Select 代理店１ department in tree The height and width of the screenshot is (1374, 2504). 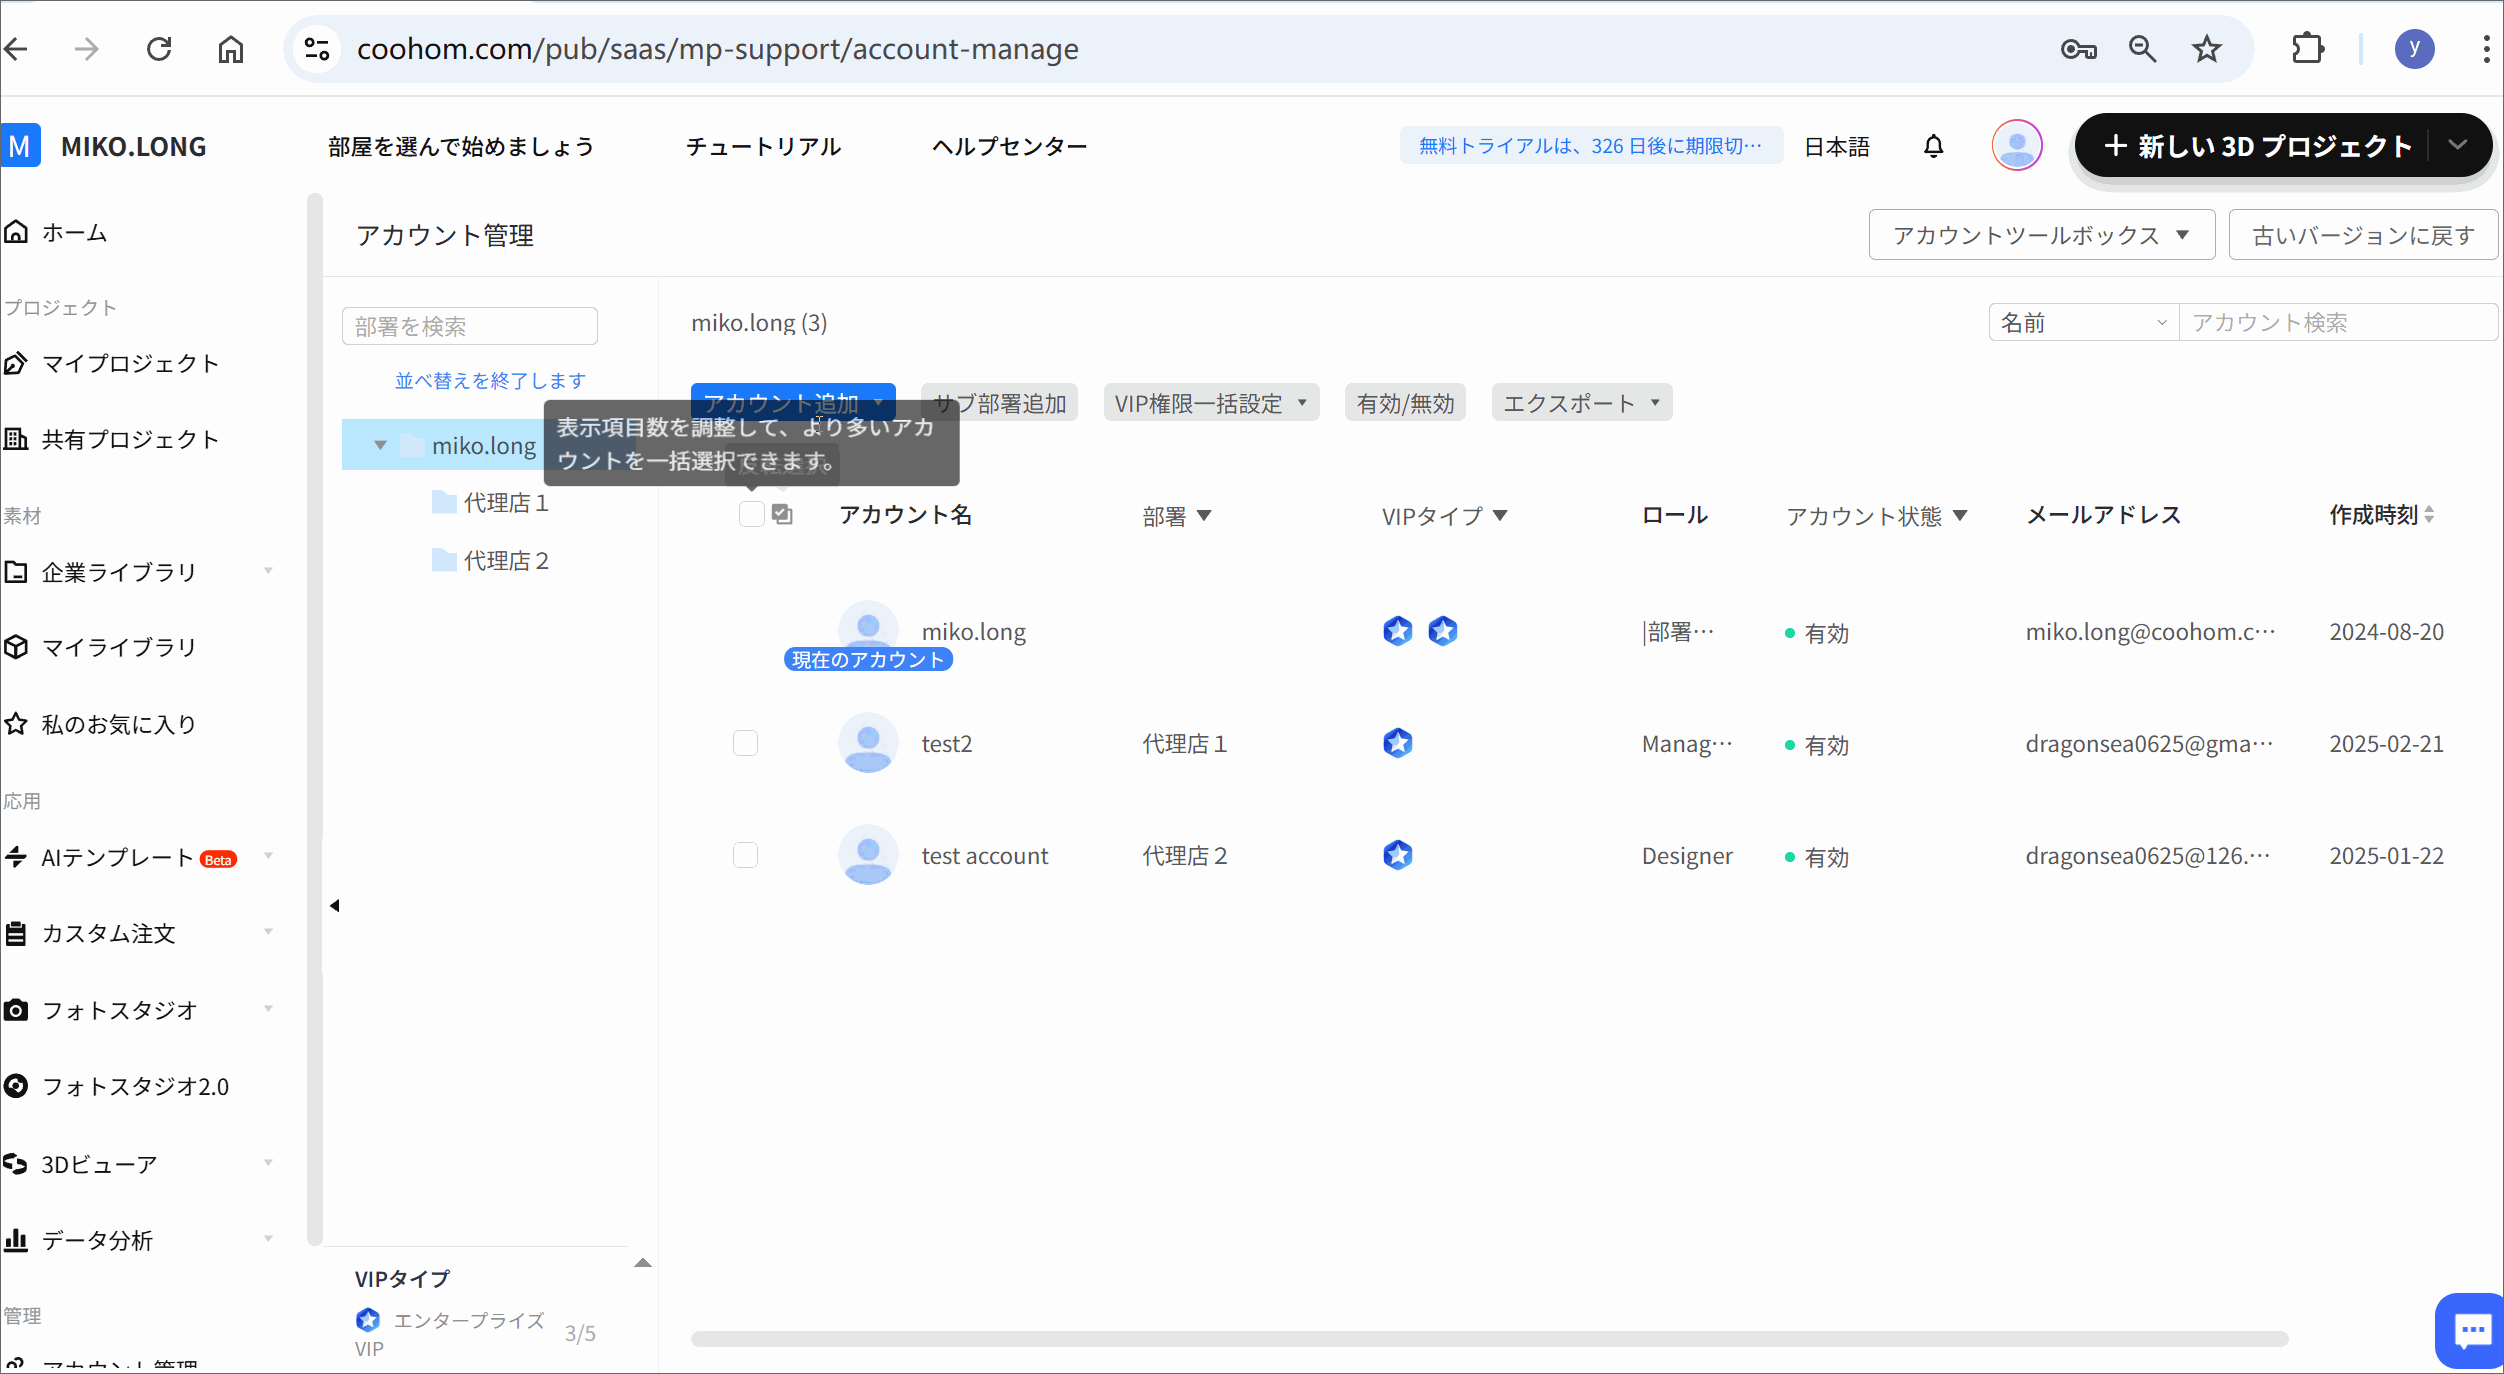(506, 502)
